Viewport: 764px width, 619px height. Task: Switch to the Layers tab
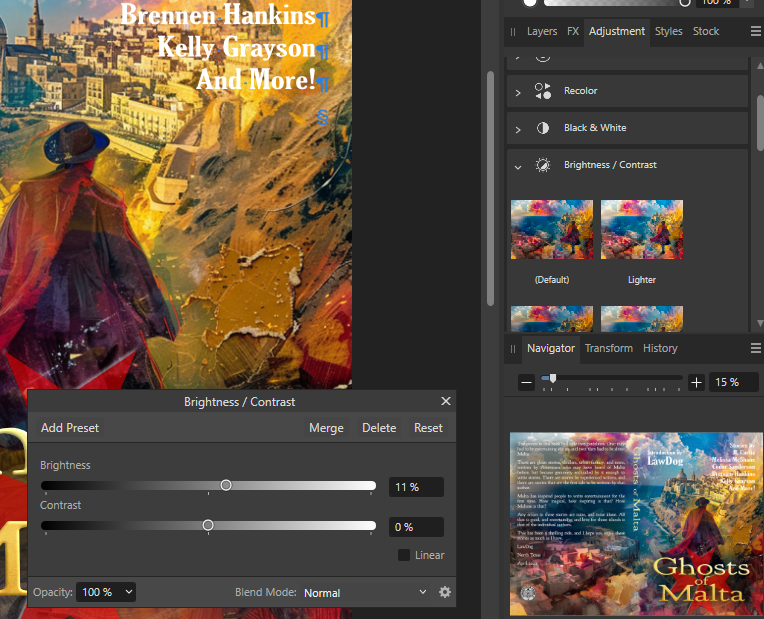542,31
